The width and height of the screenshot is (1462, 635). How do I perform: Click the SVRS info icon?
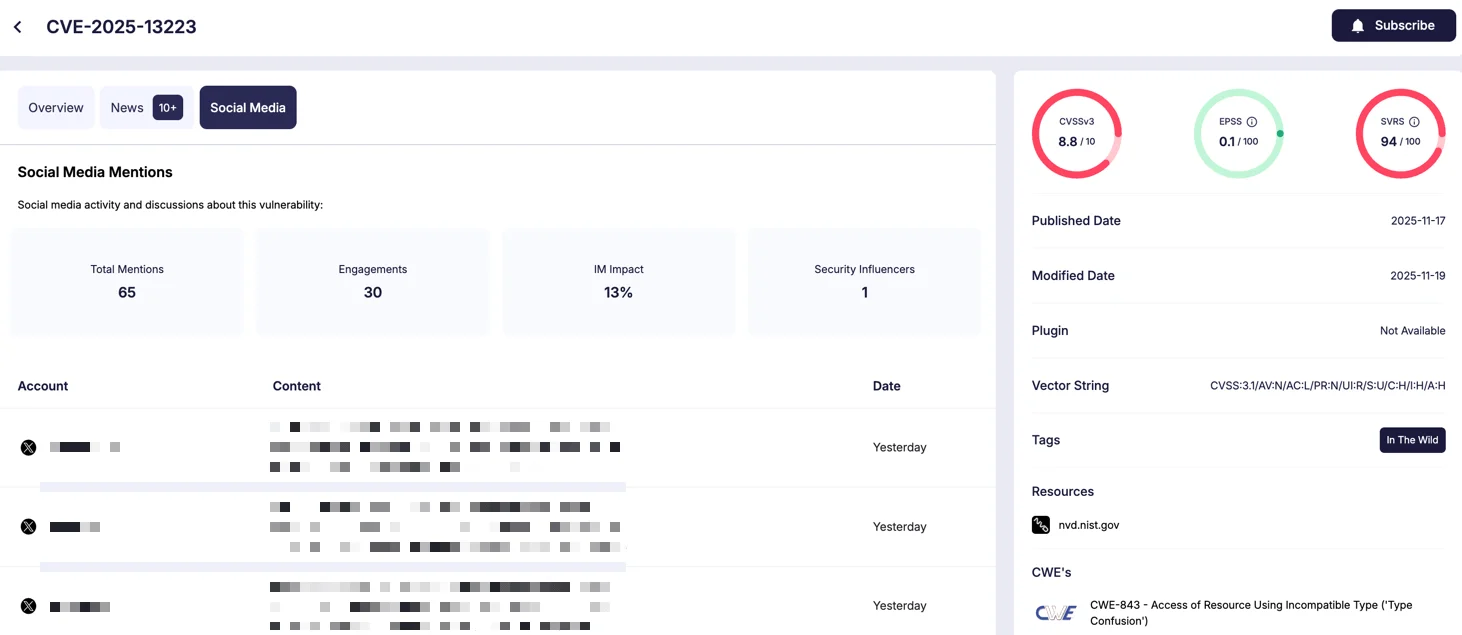click(x=1414, y=122)
